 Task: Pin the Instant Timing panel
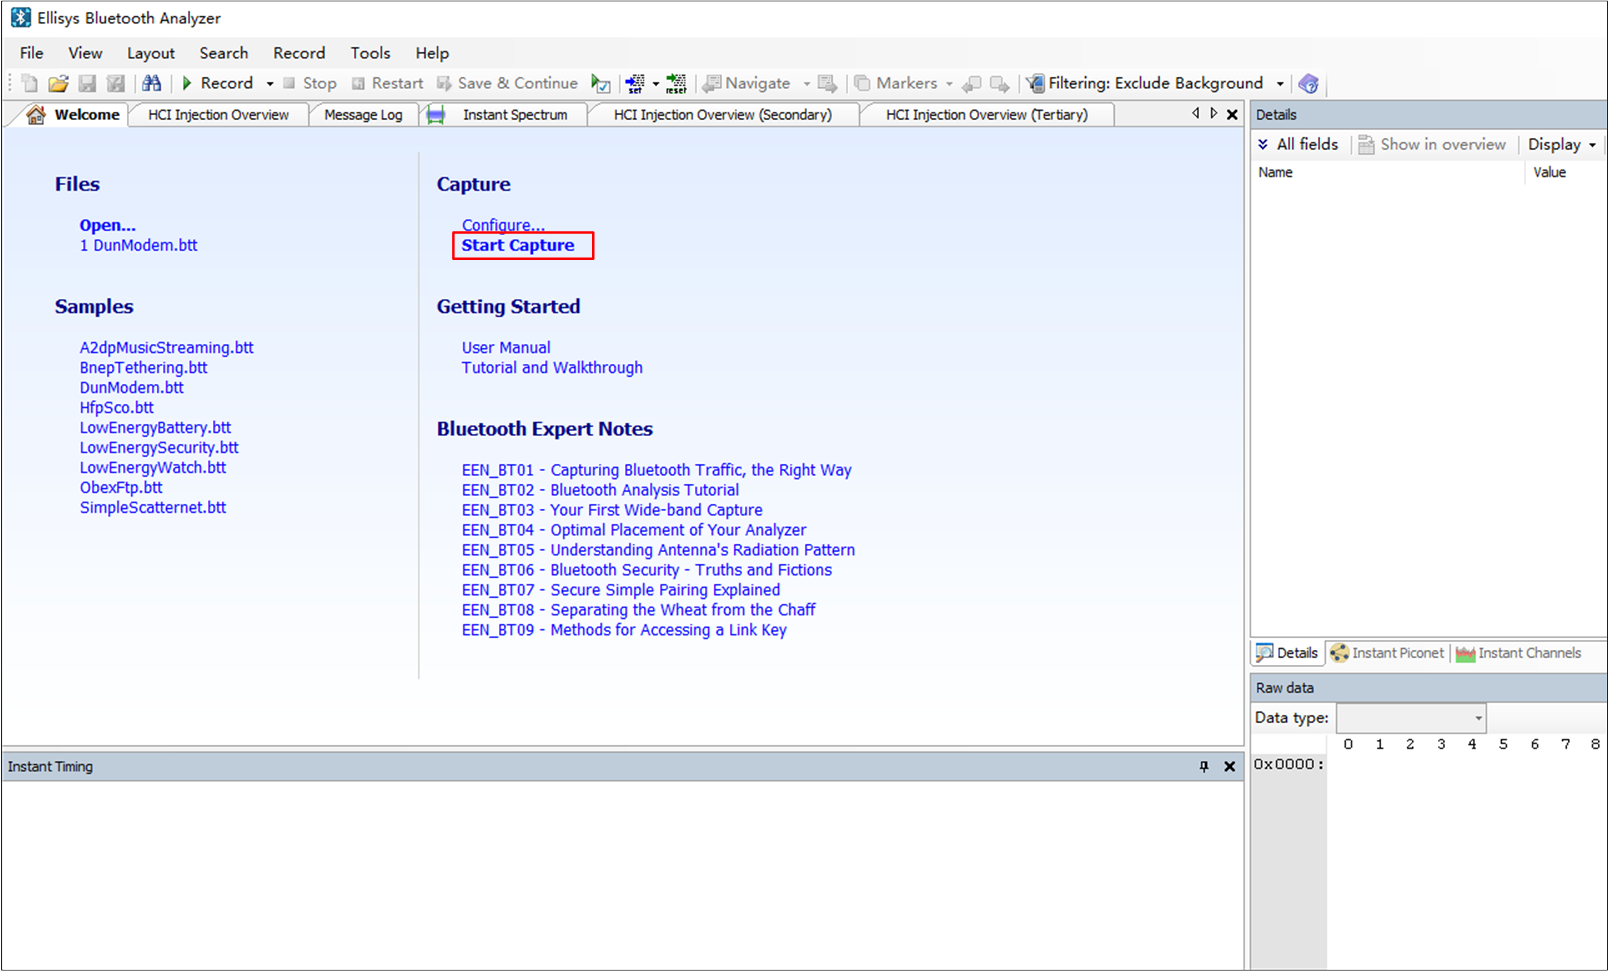click(x=1204, y=766)
